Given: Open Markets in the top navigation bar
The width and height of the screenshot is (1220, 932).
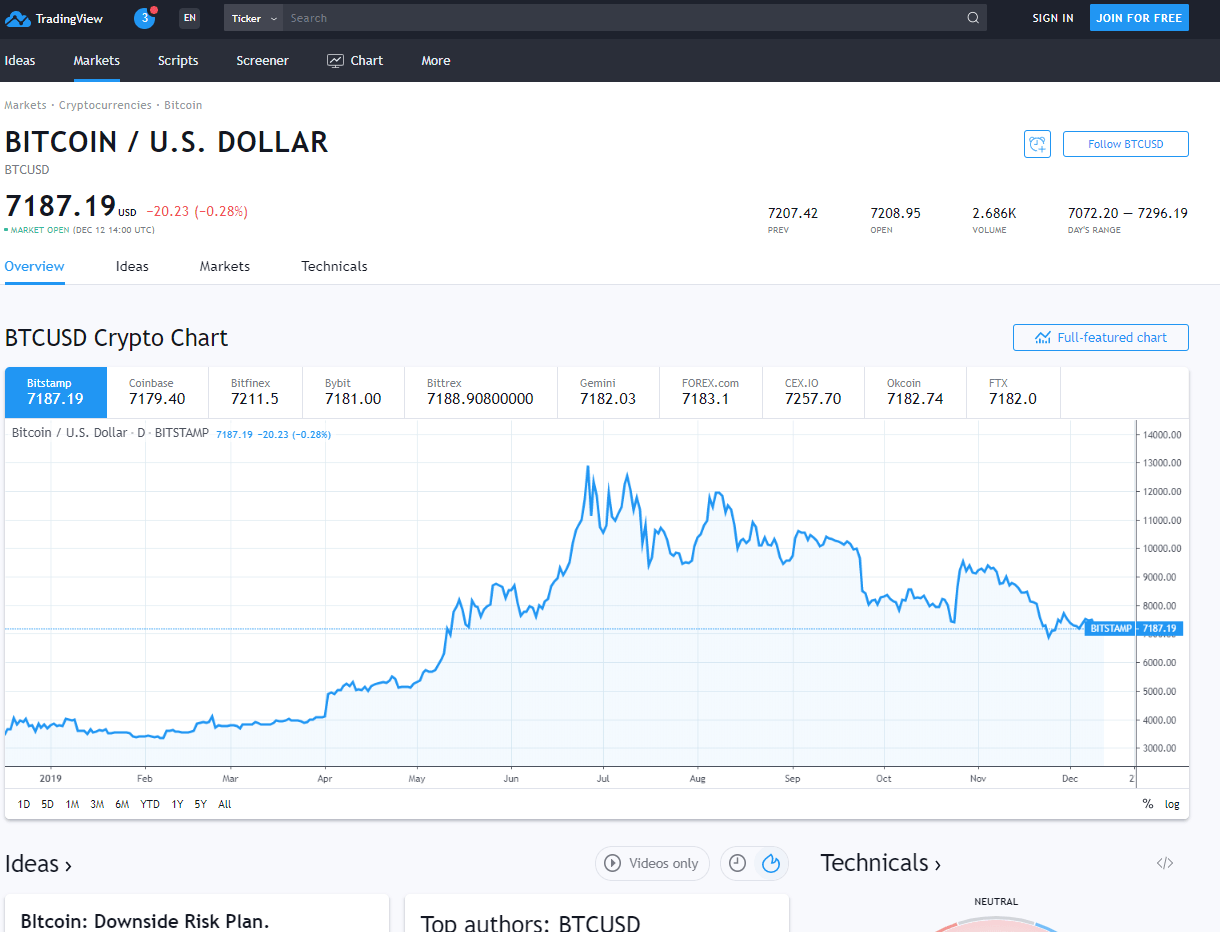Looking at the screenshot, I should point(97,61).
